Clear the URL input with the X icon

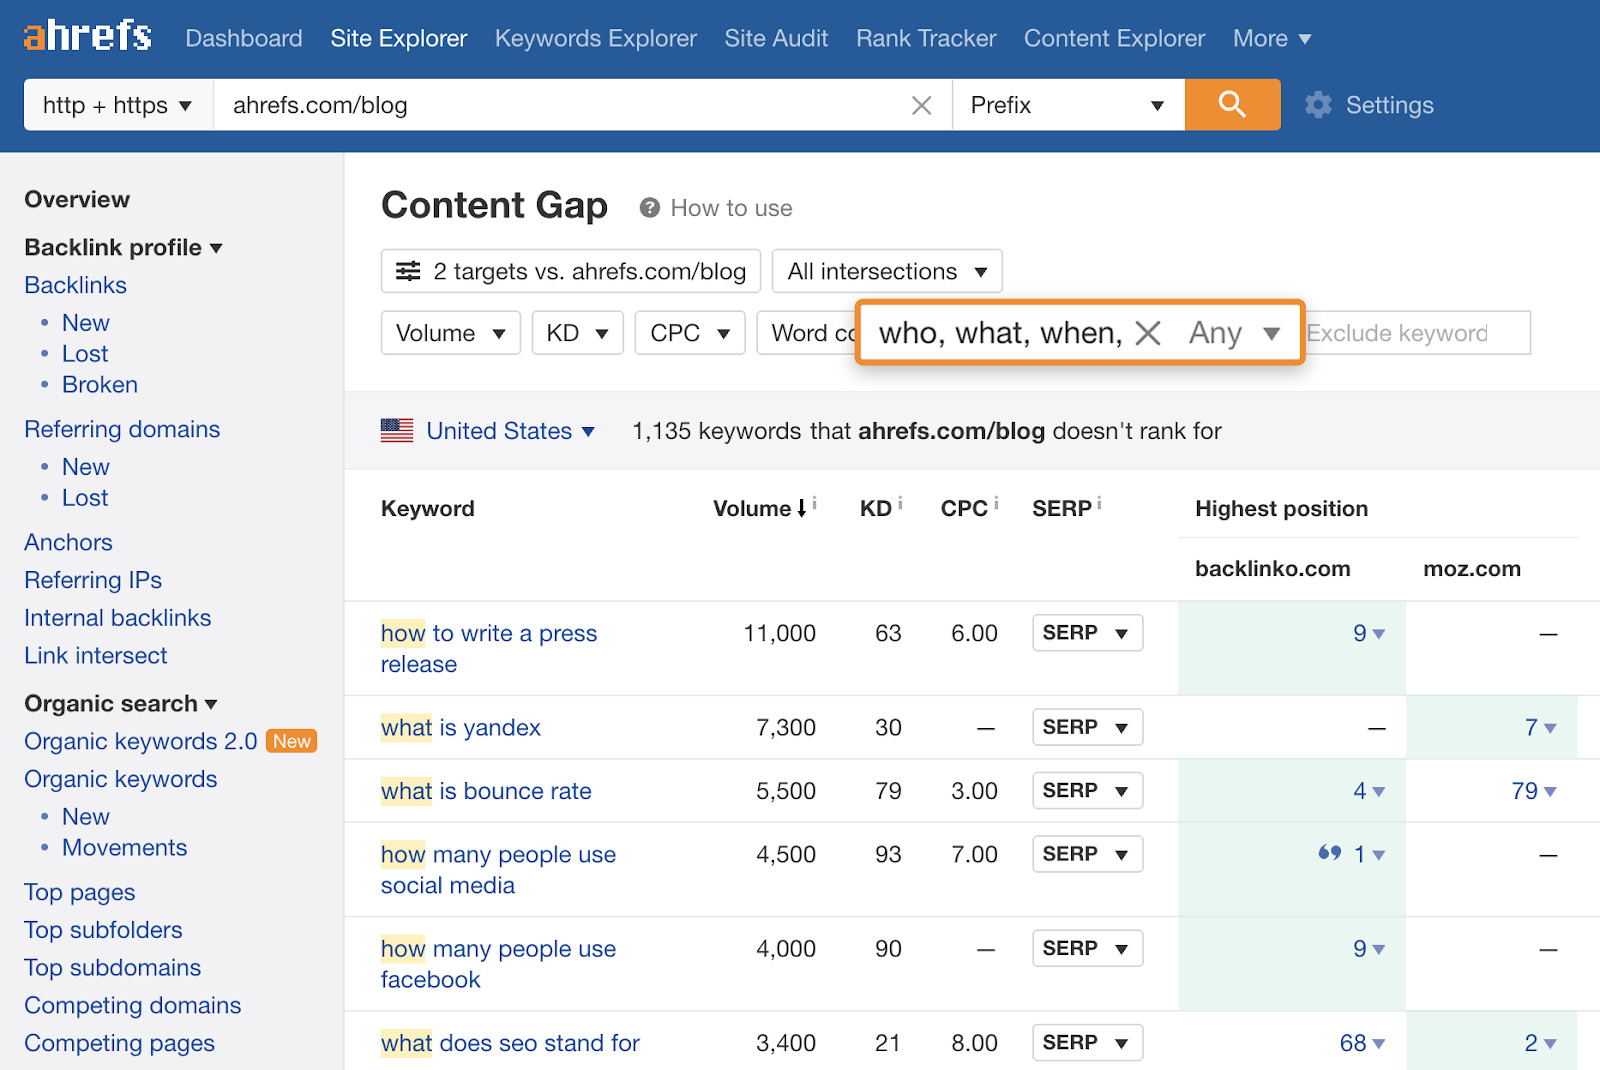tap(921, 104)
